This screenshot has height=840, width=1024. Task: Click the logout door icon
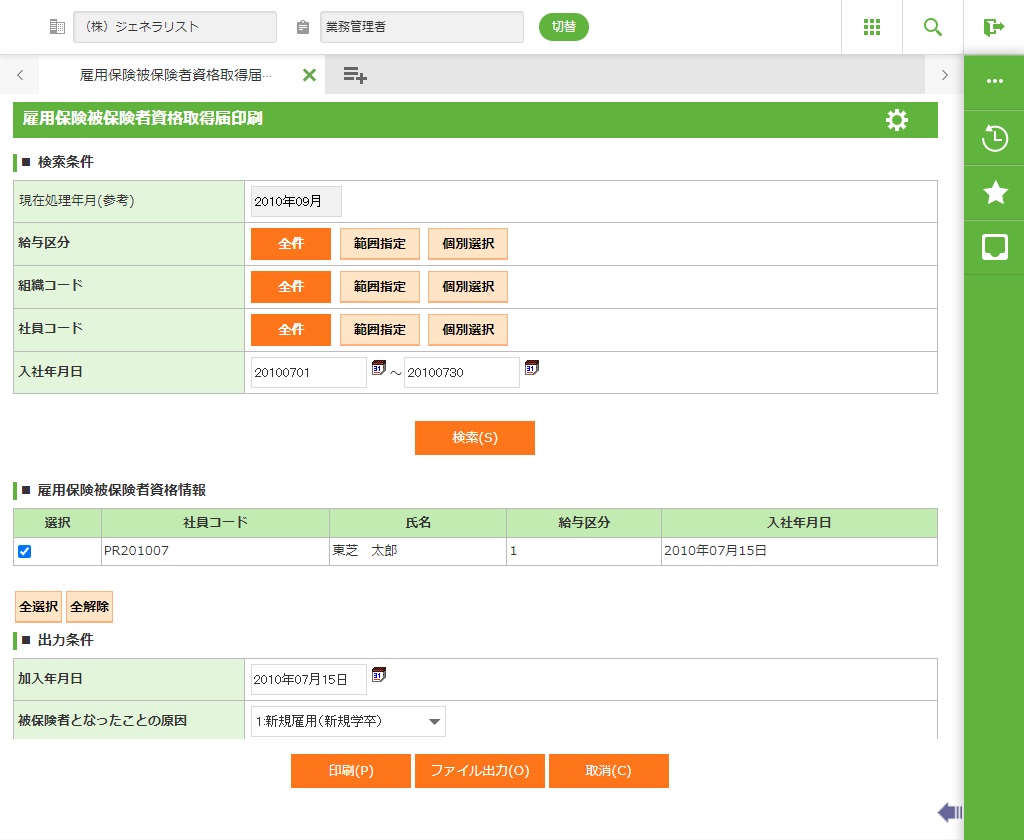[x=993, y=27]
